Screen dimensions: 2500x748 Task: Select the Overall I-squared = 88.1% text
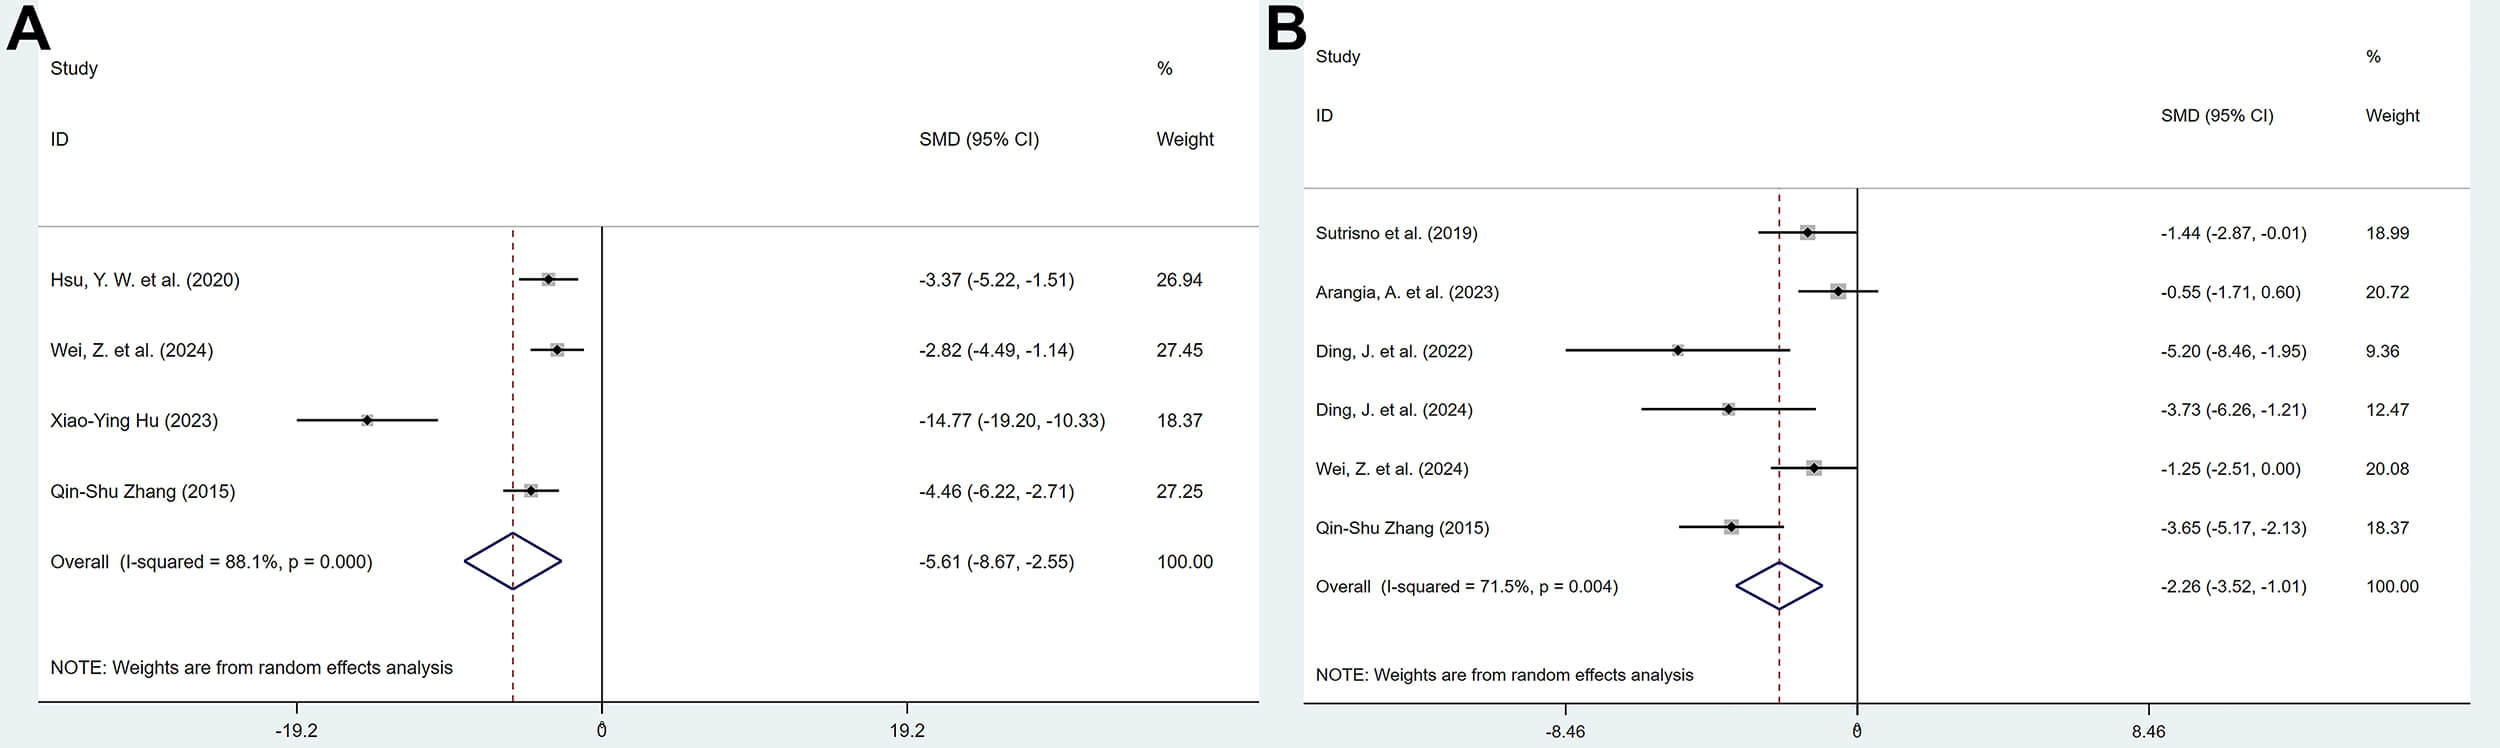point(211,562)
